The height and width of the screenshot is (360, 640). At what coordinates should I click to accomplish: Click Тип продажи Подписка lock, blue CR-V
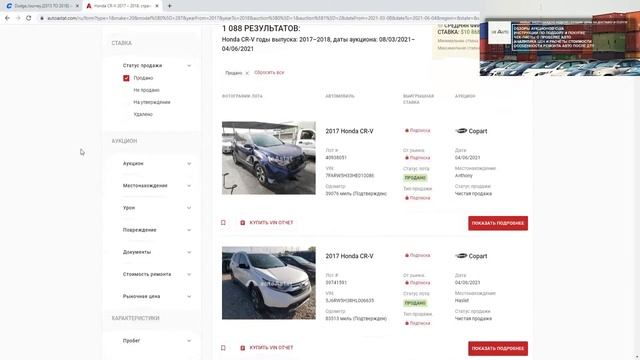(417, 198)
